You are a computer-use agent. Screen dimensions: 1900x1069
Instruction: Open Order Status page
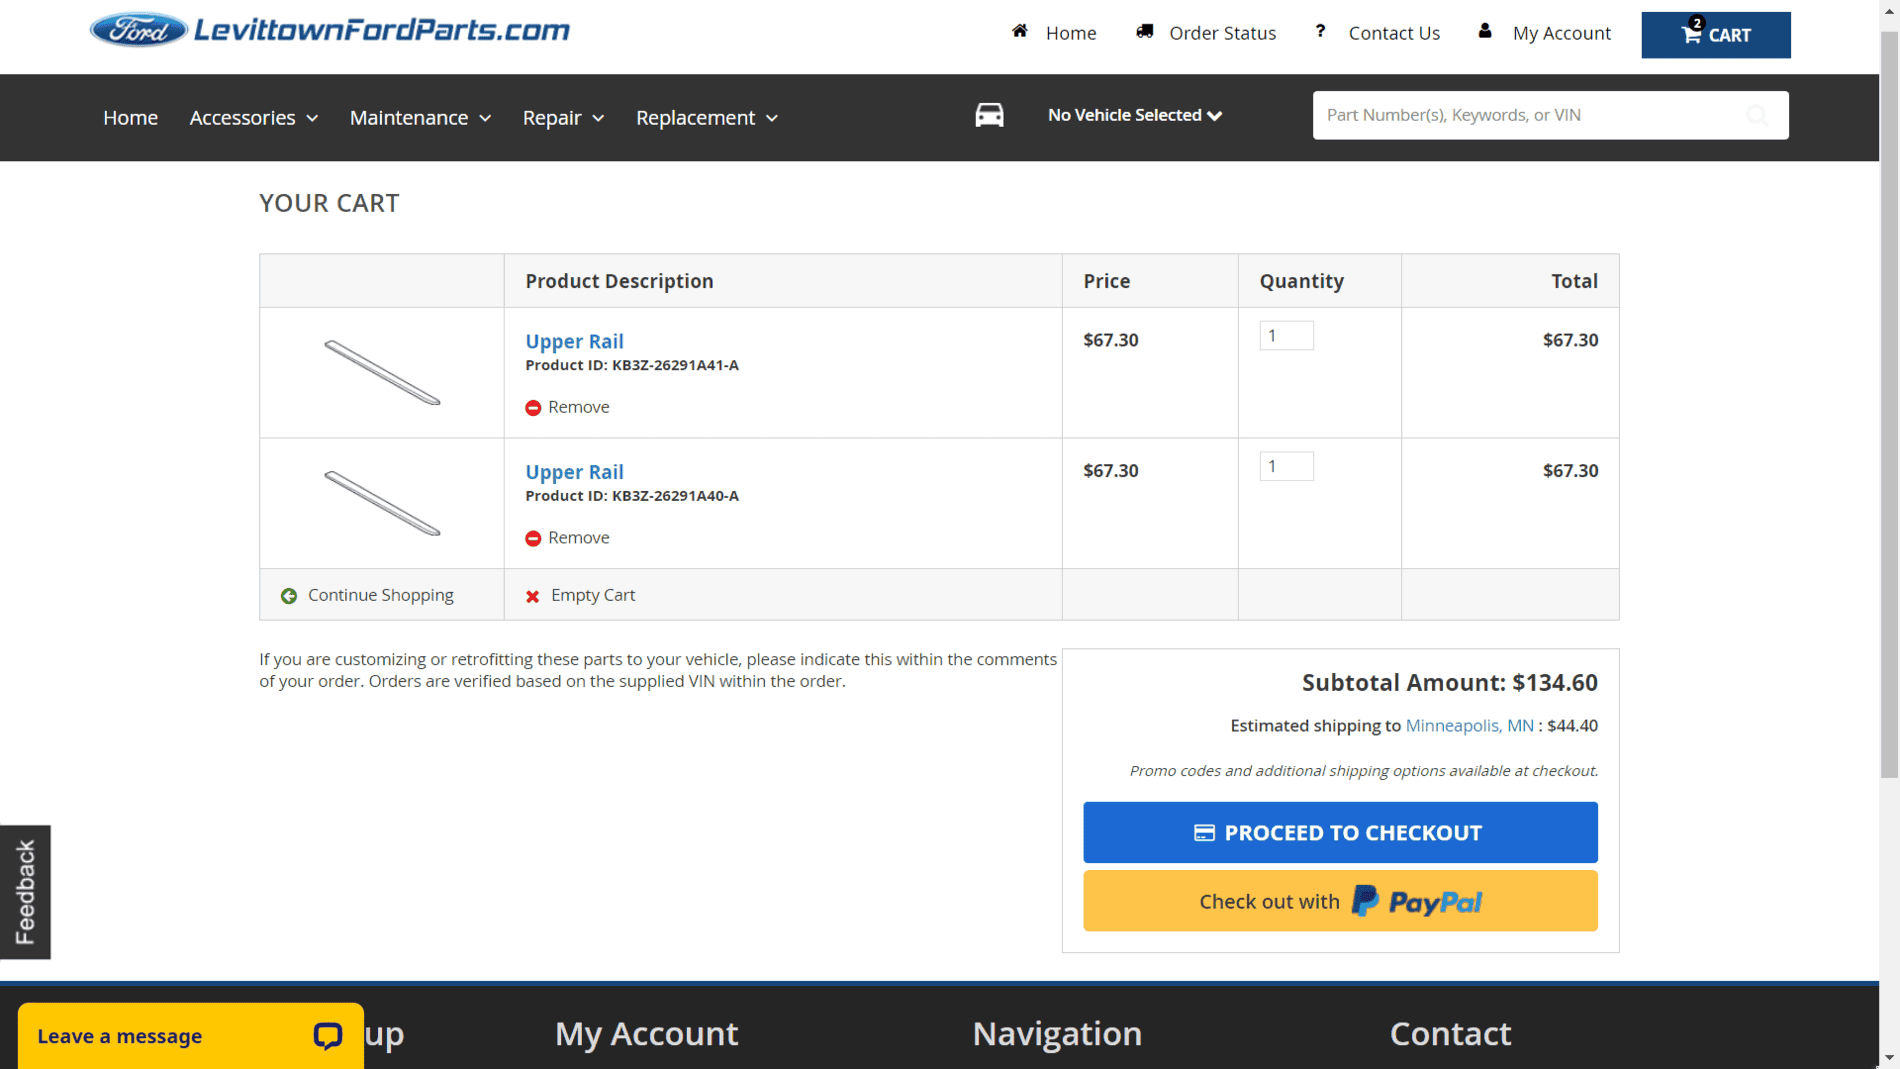point(1222,33)
